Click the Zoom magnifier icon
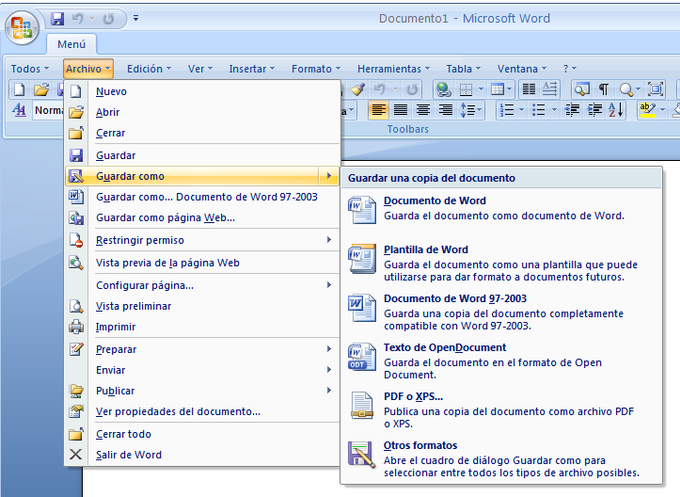 [626, 90]
